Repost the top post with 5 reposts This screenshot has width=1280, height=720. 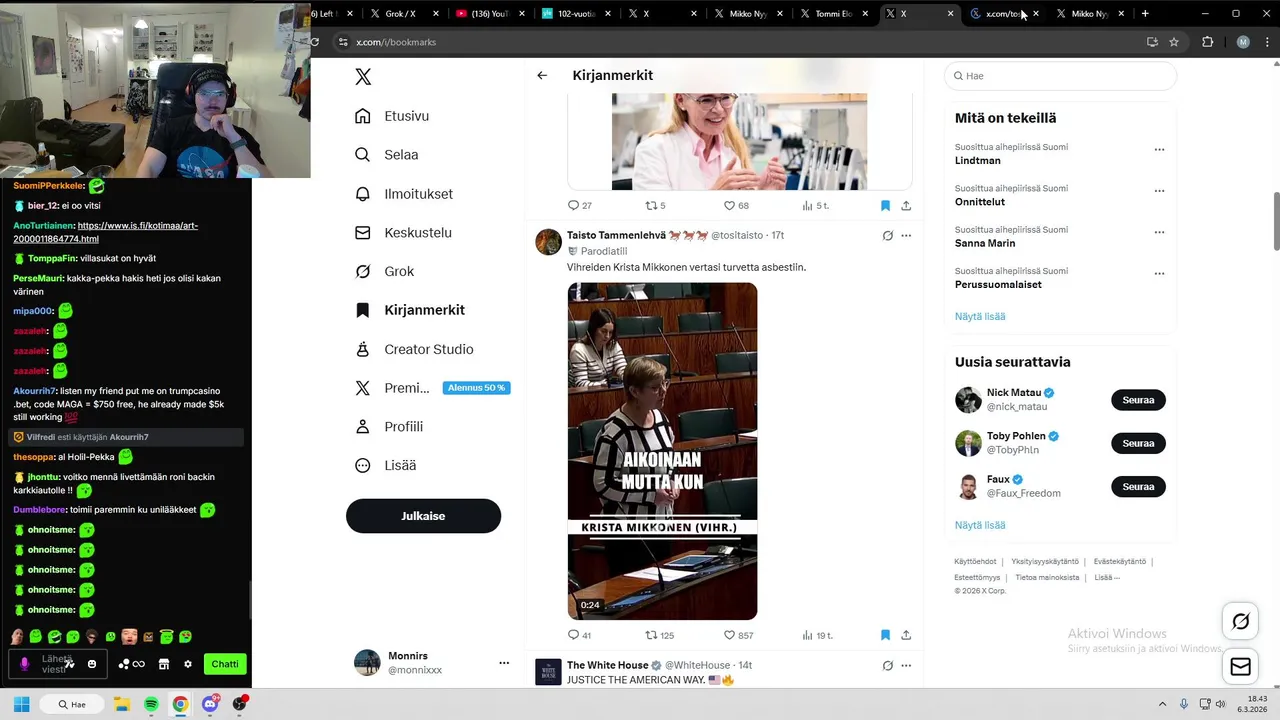655,206
